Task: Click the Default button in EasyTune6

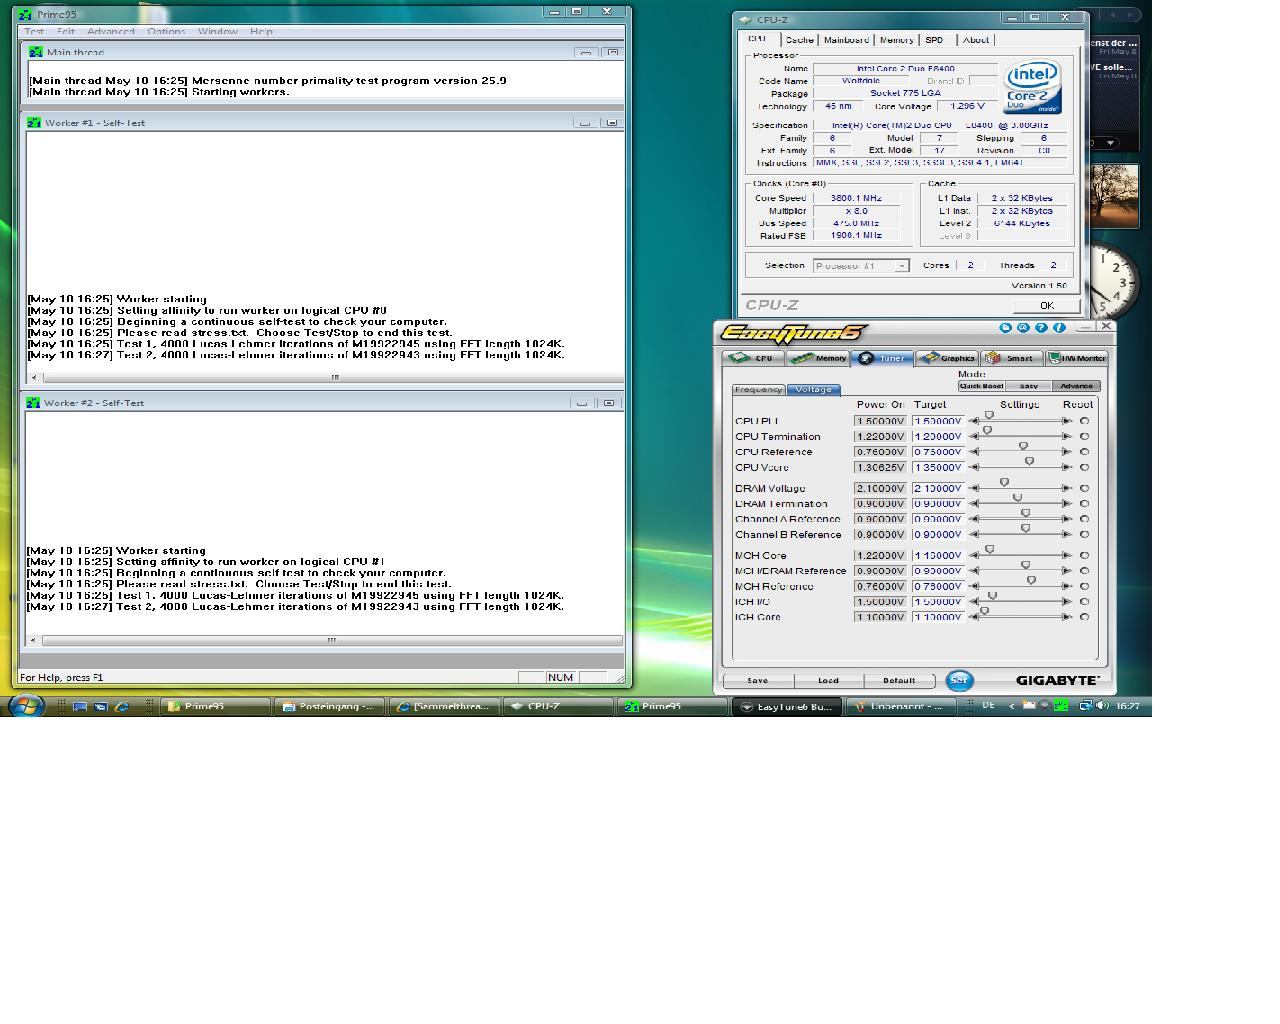Action: pyautogui.click(x=898, y=681)
